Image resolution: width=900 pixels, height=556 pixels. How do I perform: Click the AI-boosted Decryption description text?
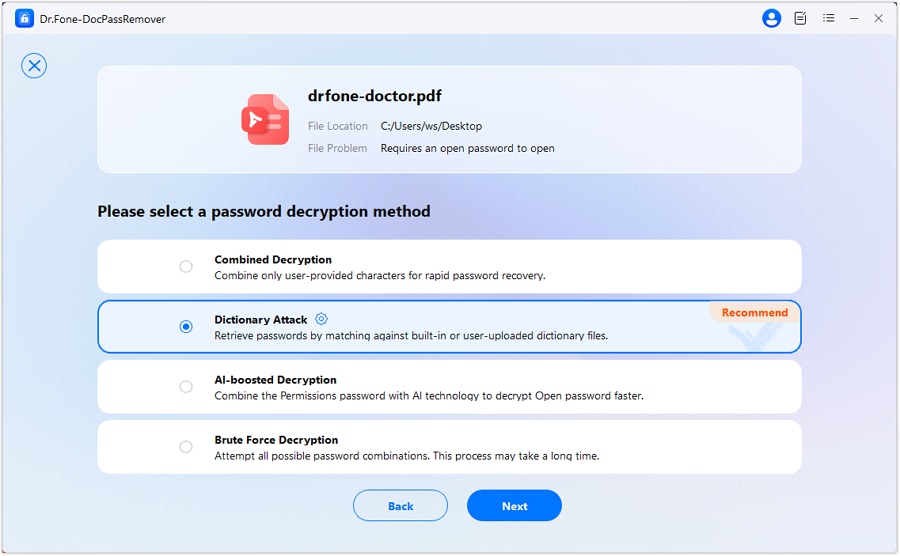pyautogui.click(x=428, y=396)
